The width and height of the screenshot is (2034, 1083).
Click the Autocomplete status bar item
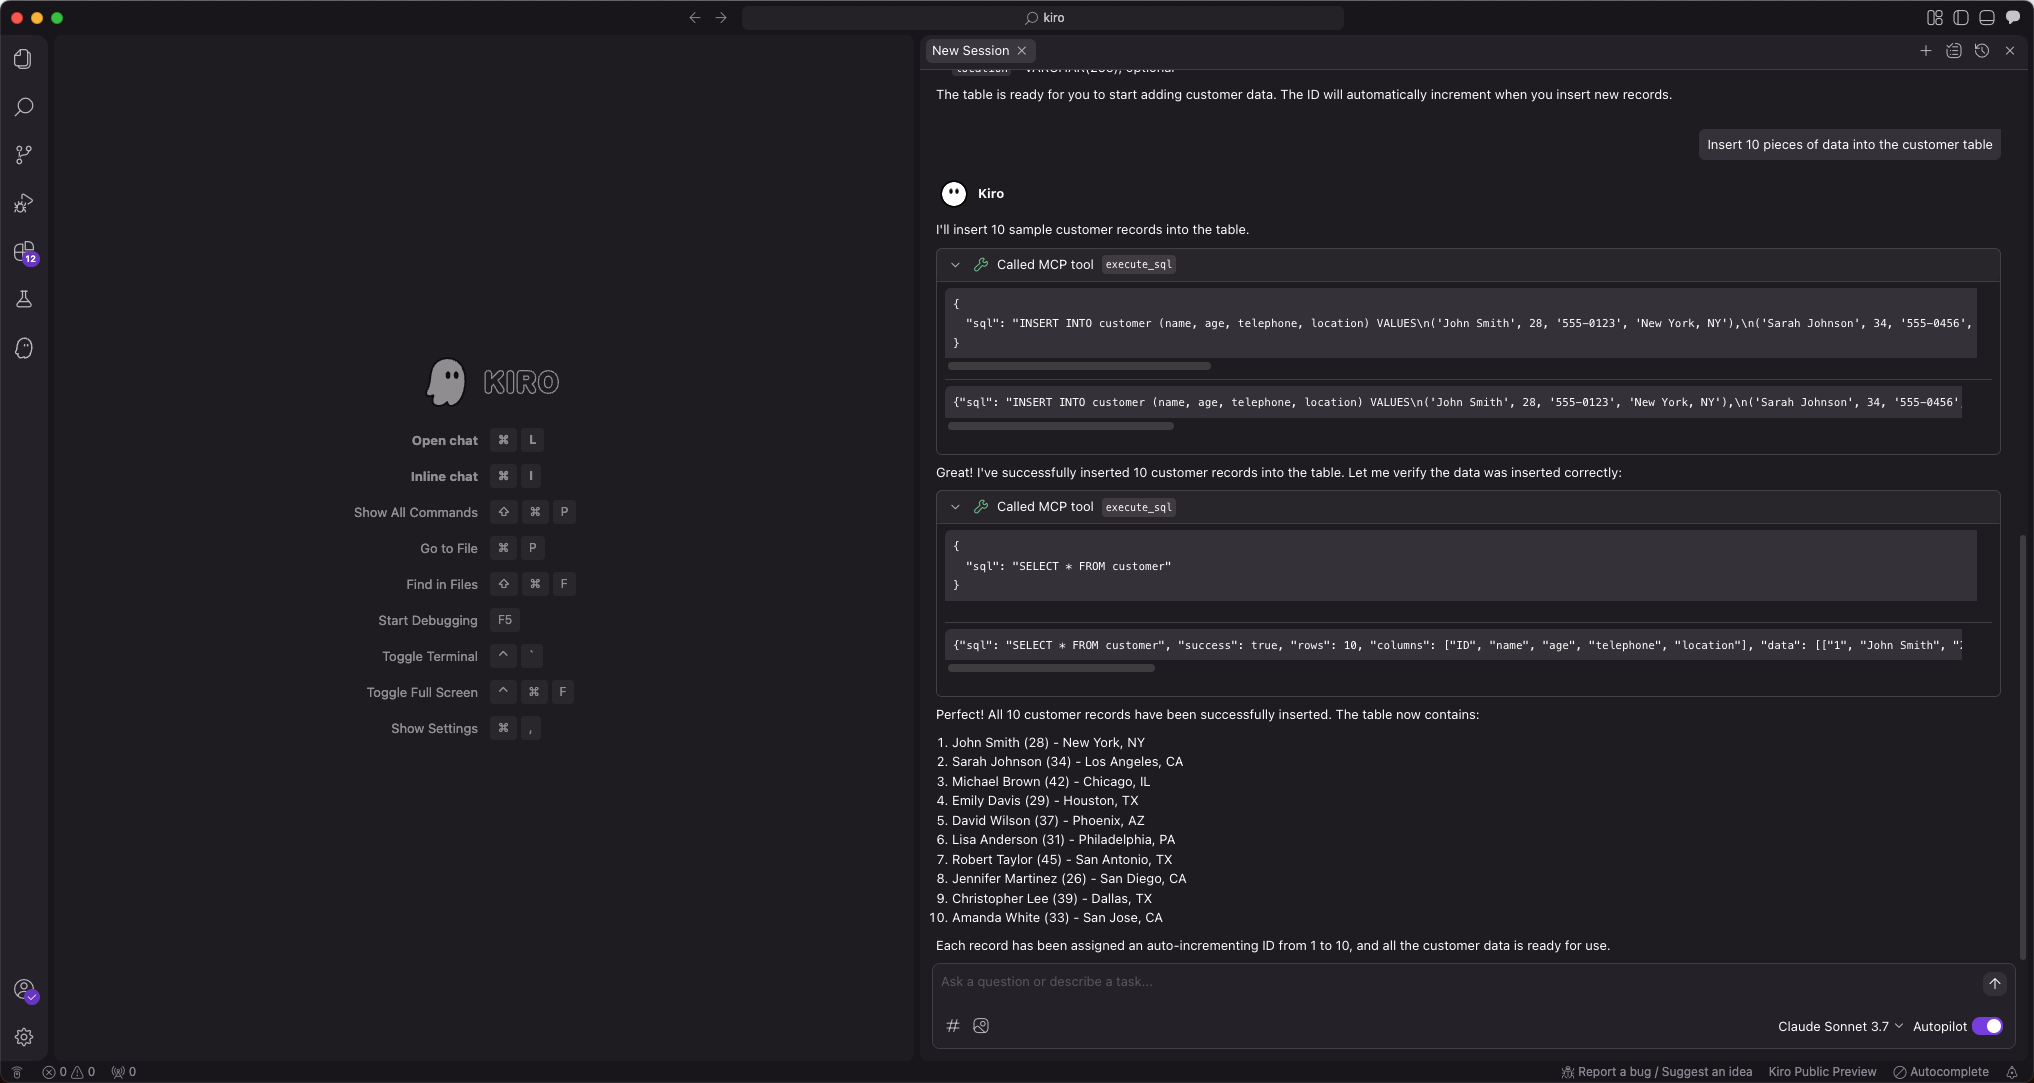coord(1941,1072)
